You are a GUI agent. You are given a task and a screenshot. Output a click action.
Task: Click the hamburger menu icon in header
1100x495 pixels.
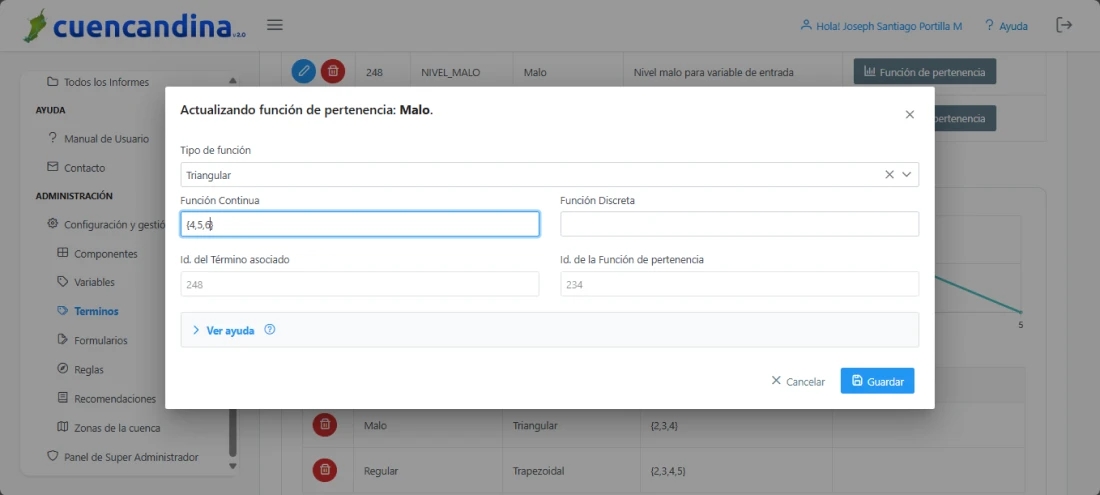click(x=275, y=25)
